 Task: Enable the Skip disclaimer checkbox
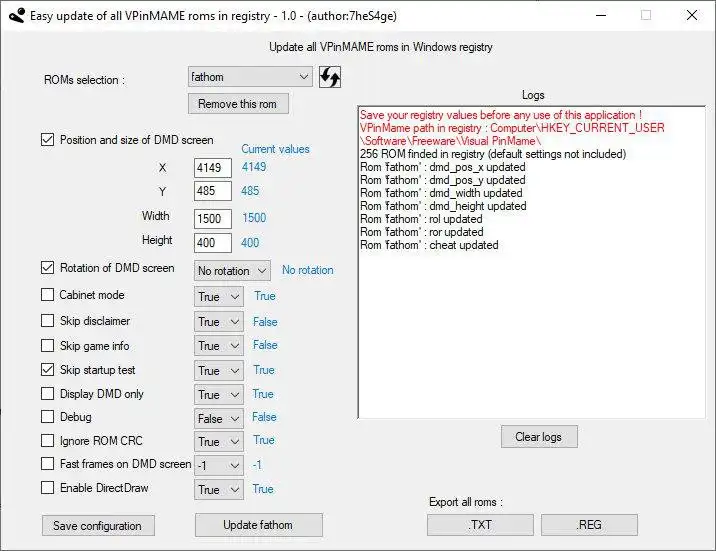(47, 321)
